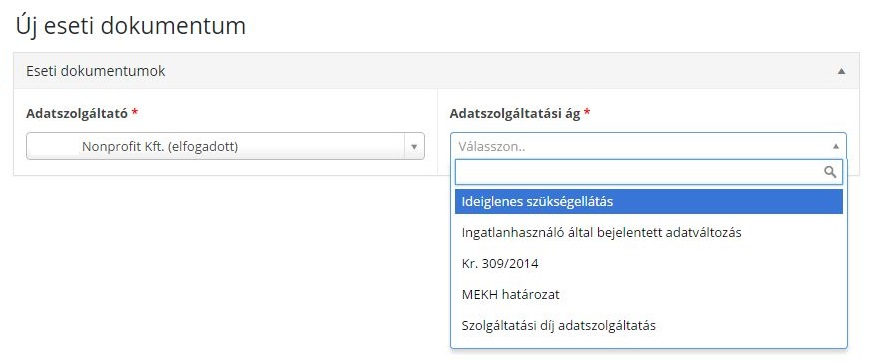
Task: Click empty panel area under Adatszolgáltató box
Action: click(x=225, y=167)
